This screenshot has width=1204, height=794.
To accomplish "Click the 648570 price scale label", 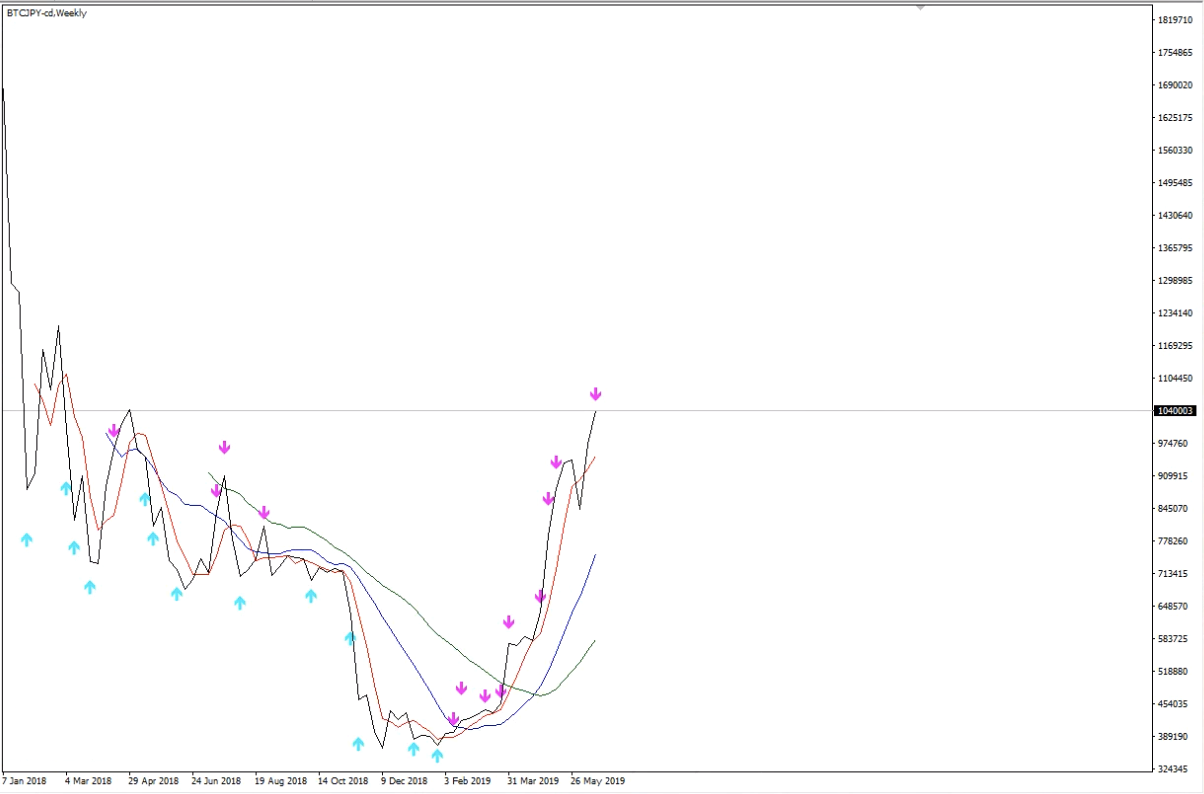I will coord(1171,607).
